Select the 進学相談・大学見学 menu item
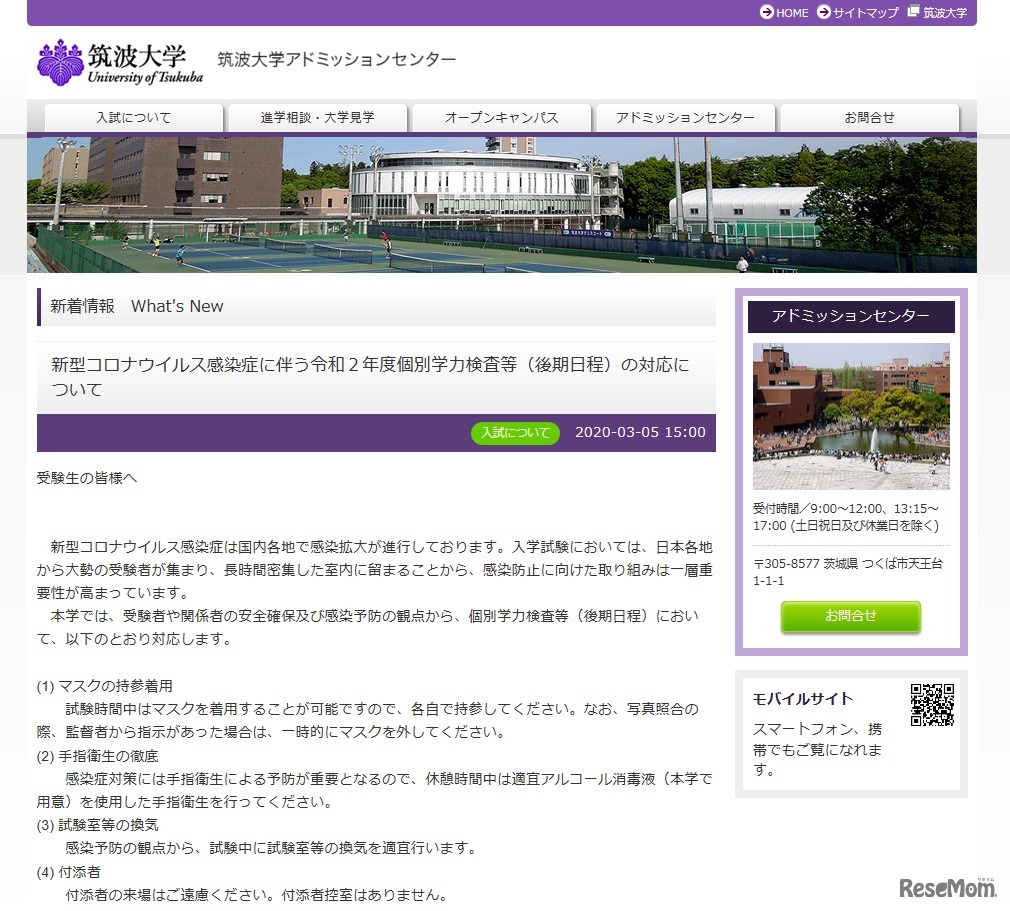This screenshot has width=1010, height=911. coord(316,117)
